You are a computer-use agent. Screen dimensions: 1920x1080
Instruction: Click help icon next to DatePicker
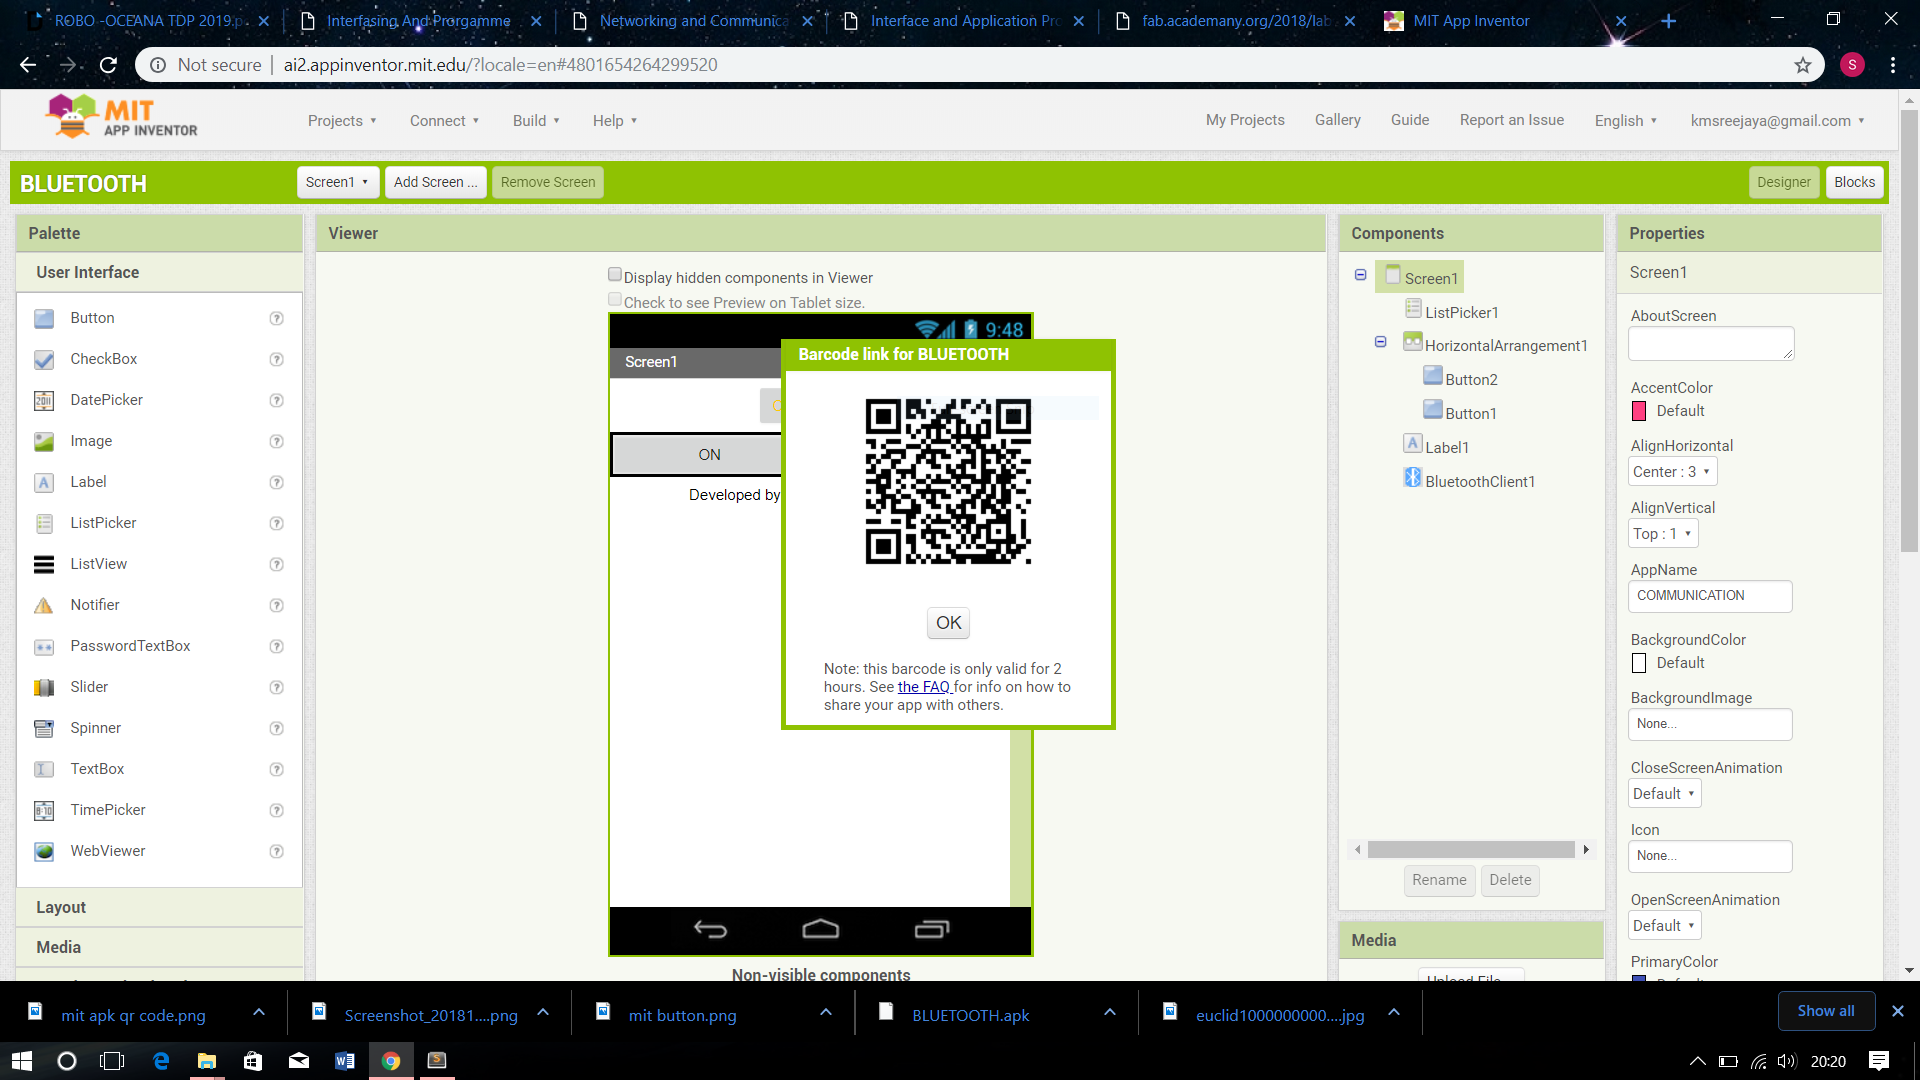277,400
